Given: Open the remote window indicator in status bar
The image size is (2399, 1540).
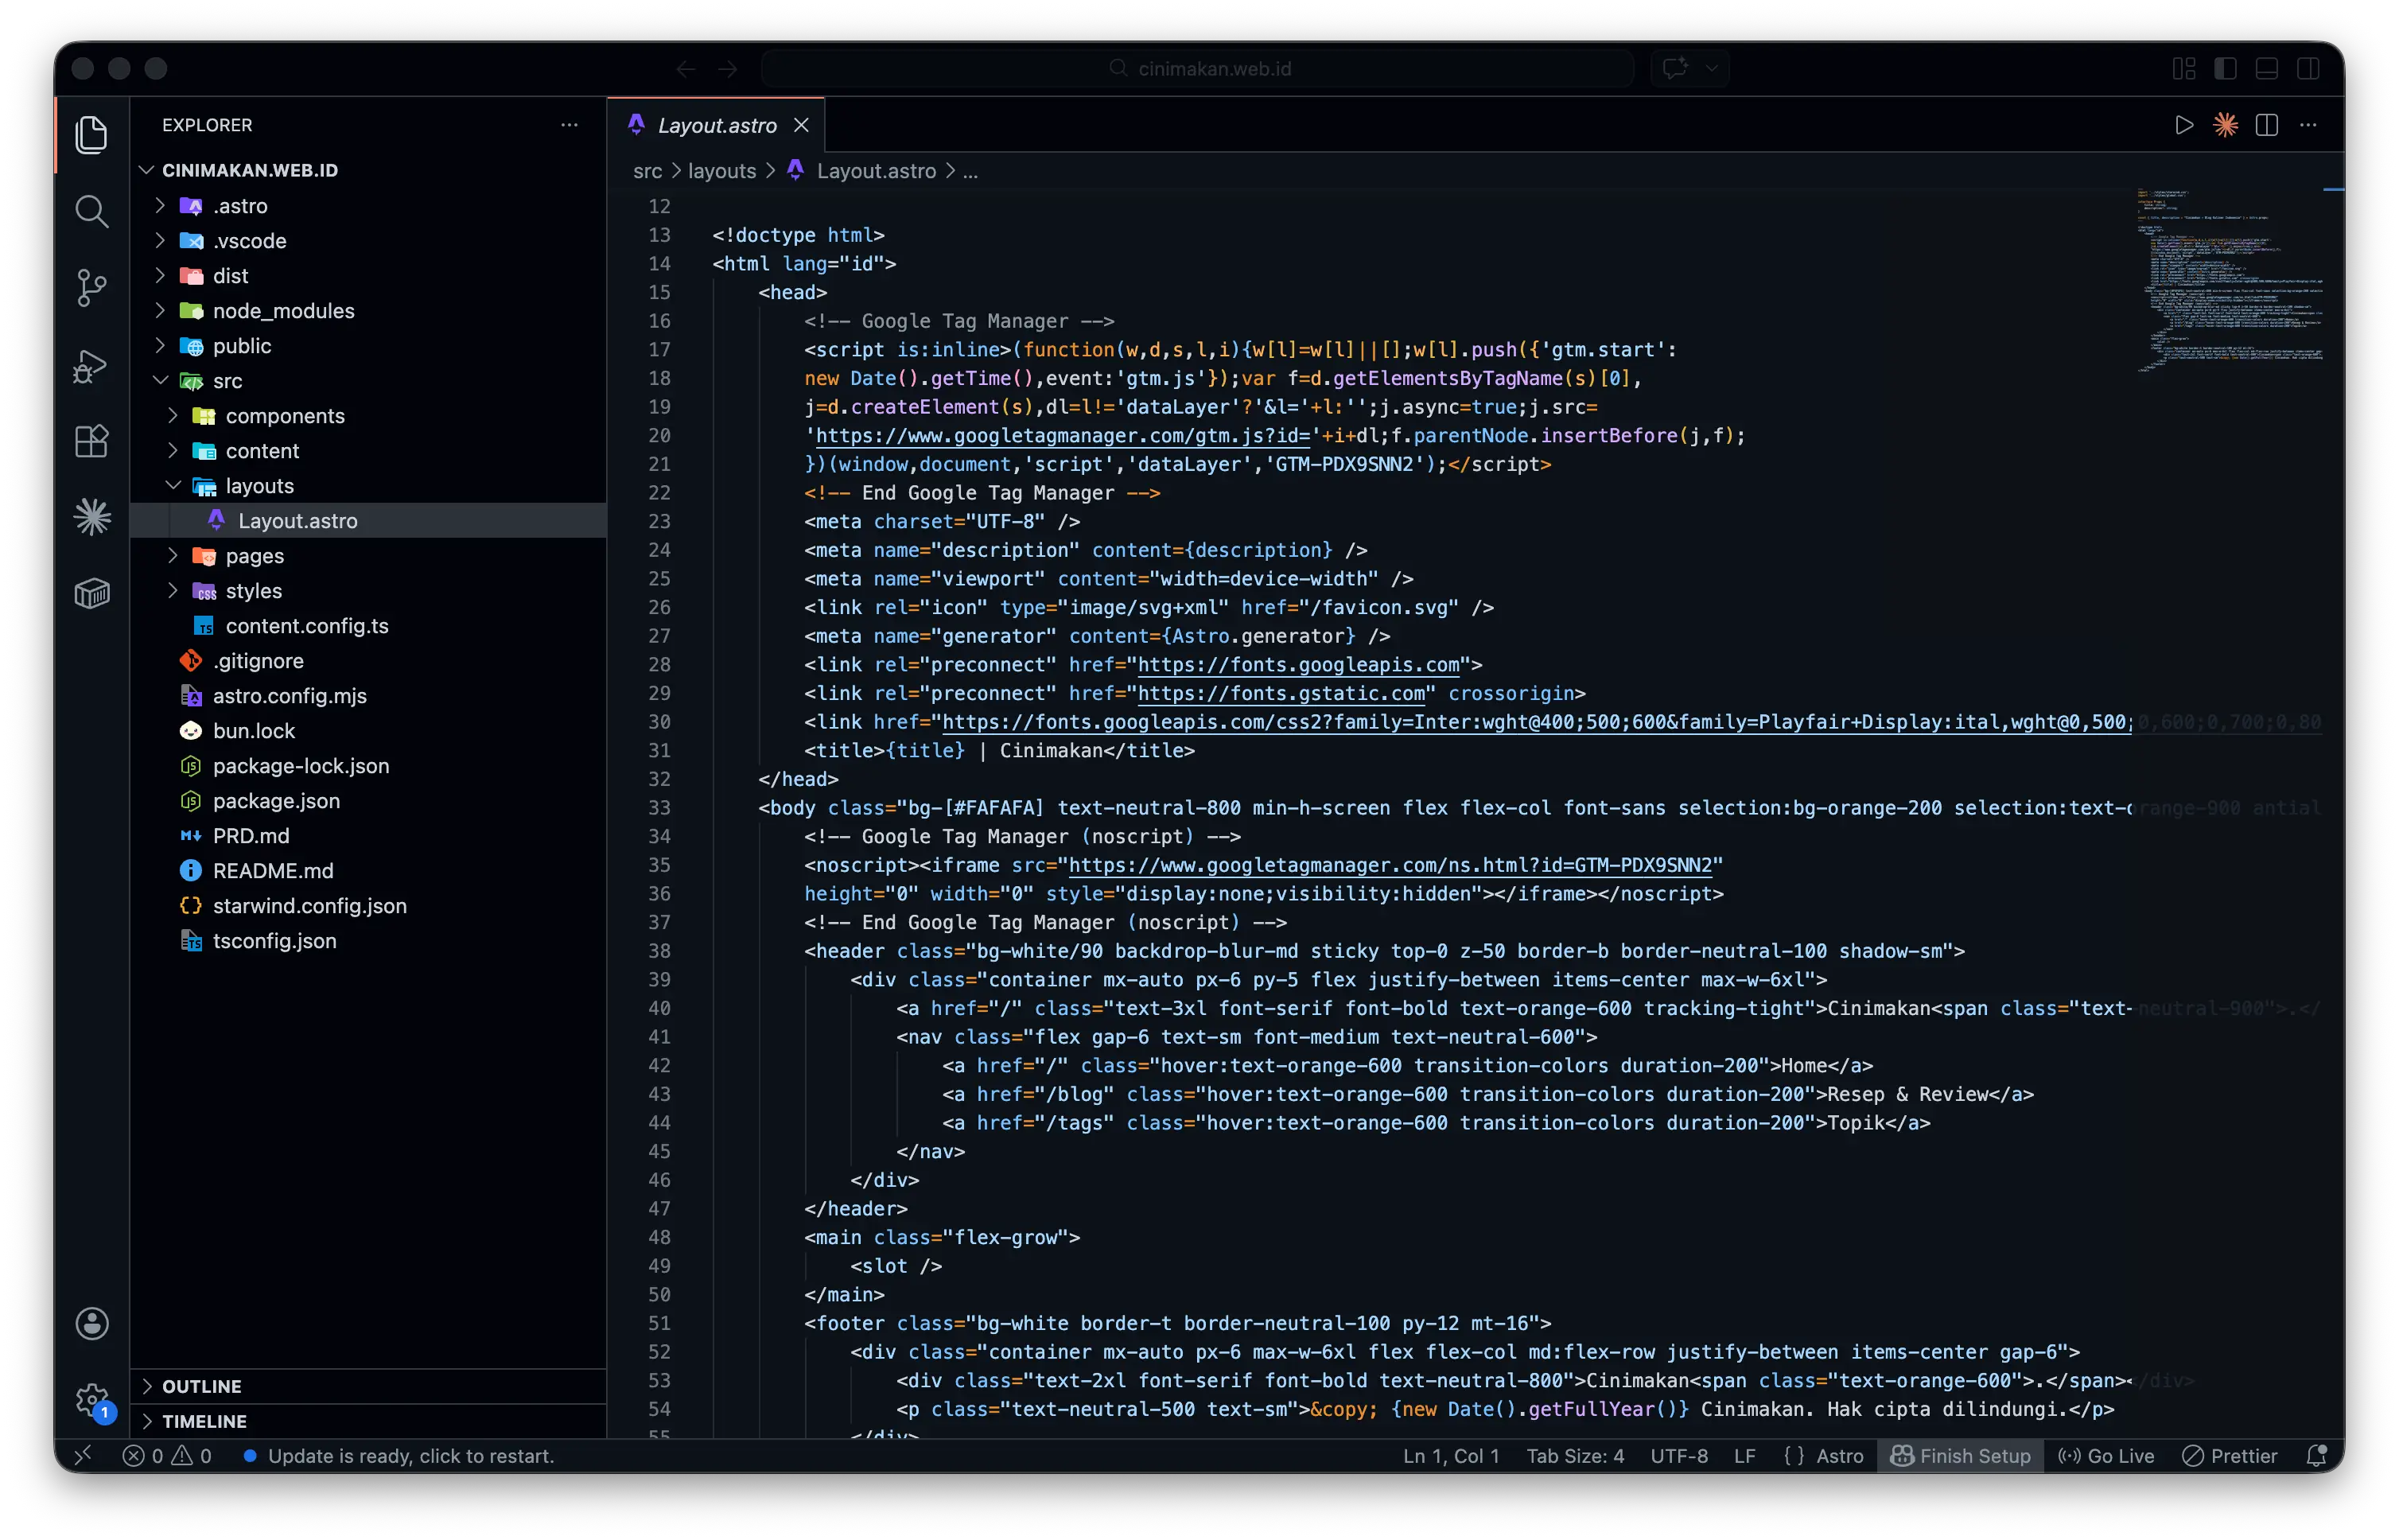Looking at the screenshot, I should click(x=83, y=1455).
